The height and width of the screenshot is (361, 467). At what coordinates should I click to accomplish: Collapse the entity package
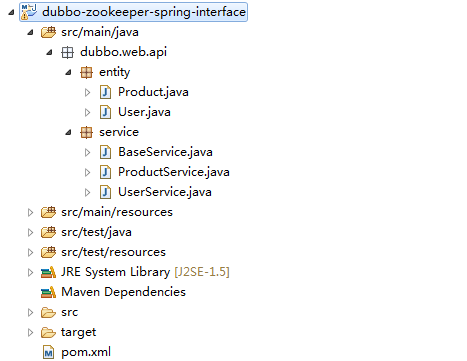click(68, 73)
